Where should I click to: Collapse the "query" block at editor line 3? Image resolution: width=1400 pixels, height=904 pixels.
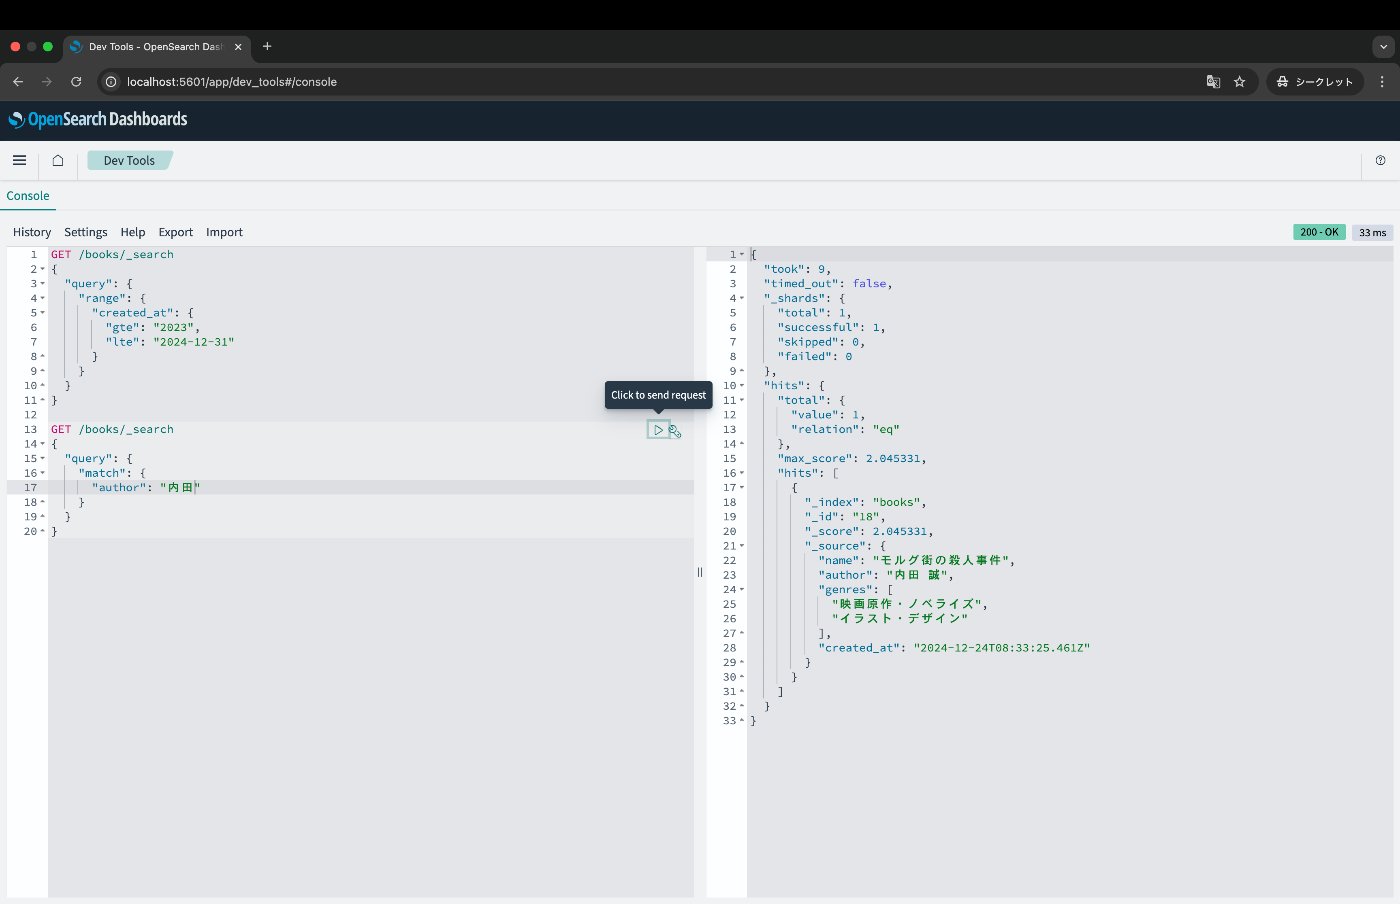(43, 284)
